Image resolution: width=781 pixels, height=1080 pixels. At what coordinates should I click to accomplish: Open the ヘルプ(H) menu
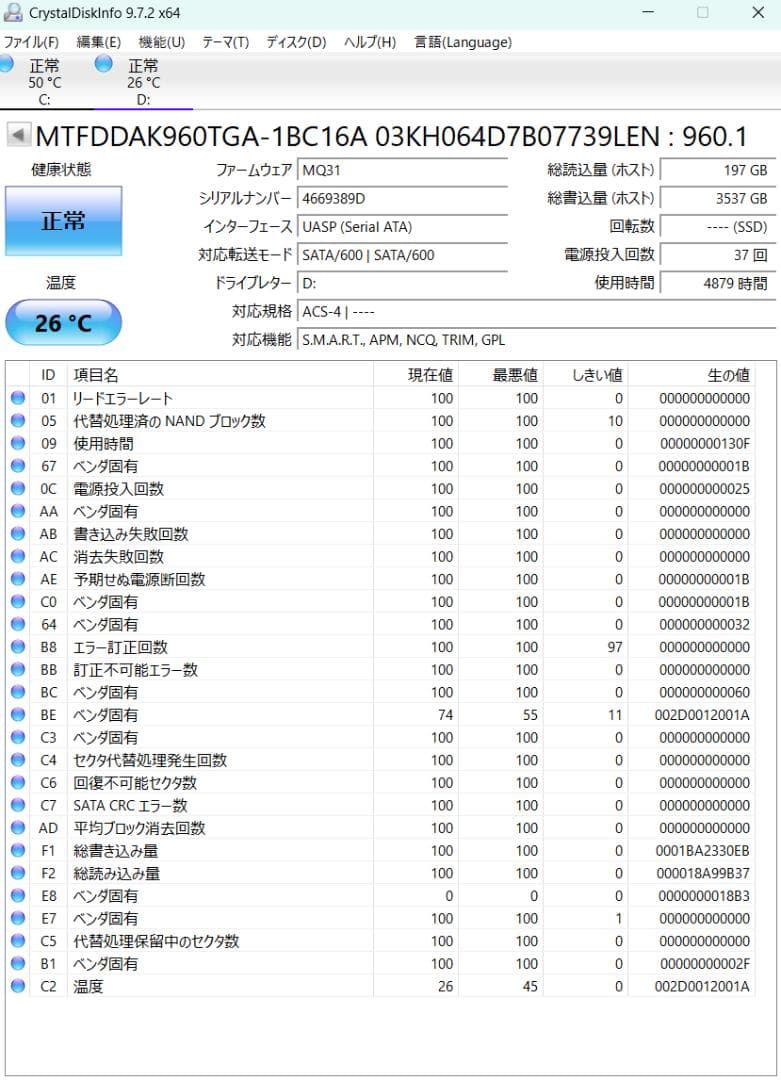pyautogui.click(x=370, y=42)
